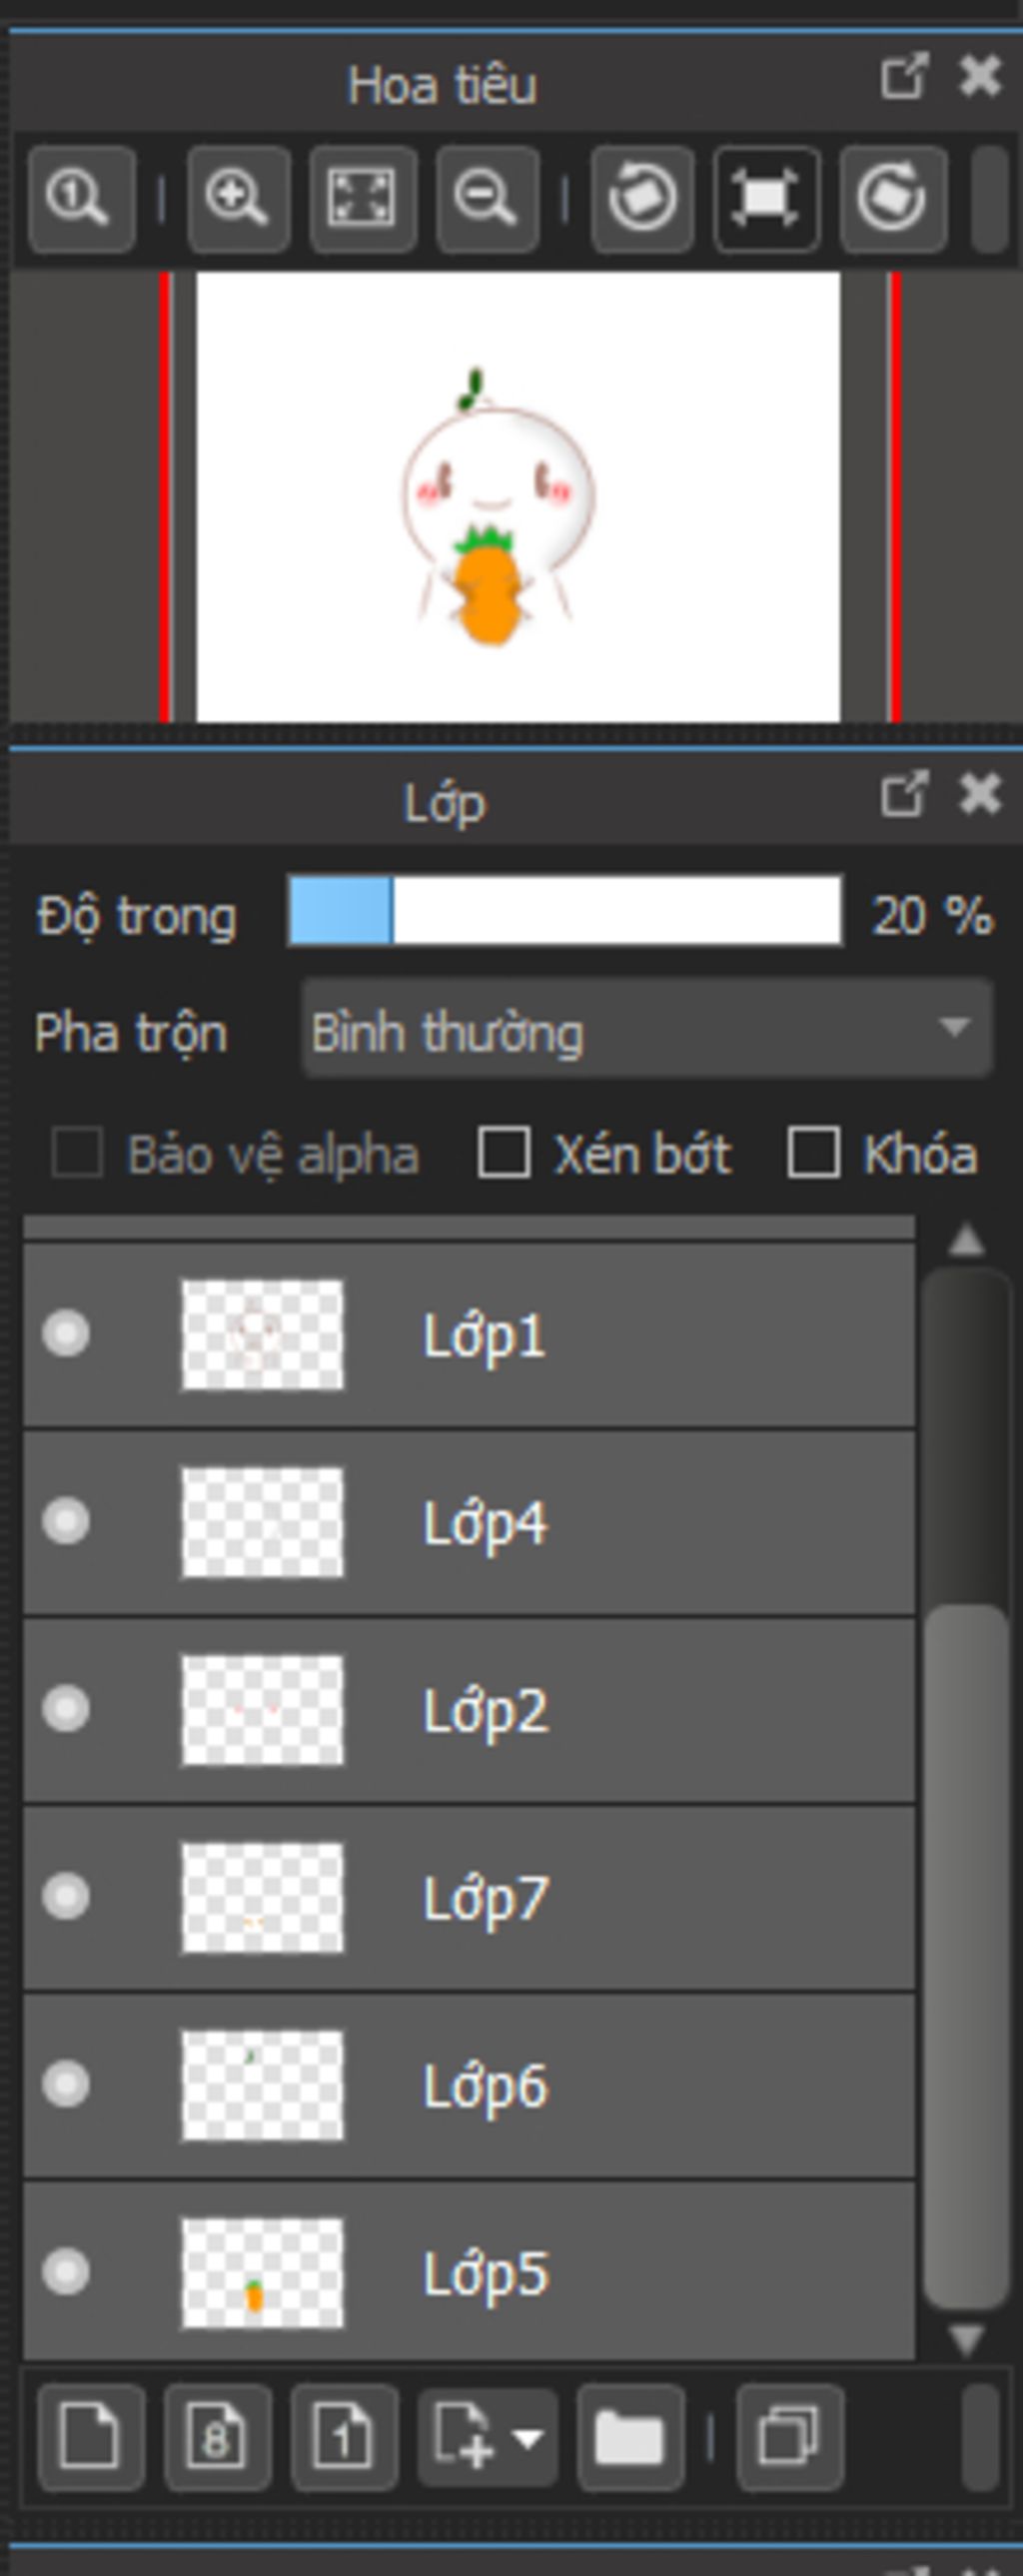Open the Pha trộn blending mode dropdown
This screenshot has height=2576, width=1023.
tap(647, 1030)
